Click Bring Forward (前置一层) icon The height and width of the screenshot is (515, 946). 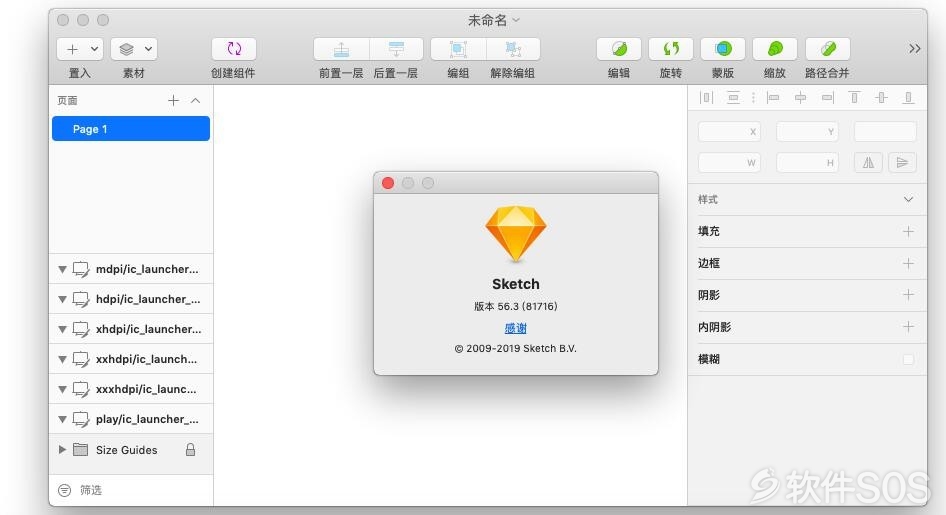pos(341,49)
